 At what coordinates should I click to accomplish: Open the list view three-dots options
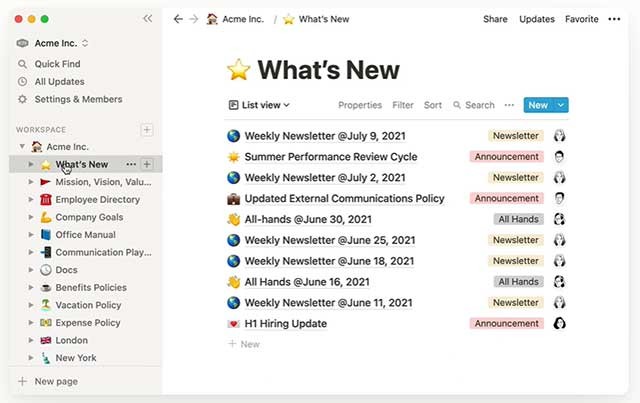(x=509, y=105)
